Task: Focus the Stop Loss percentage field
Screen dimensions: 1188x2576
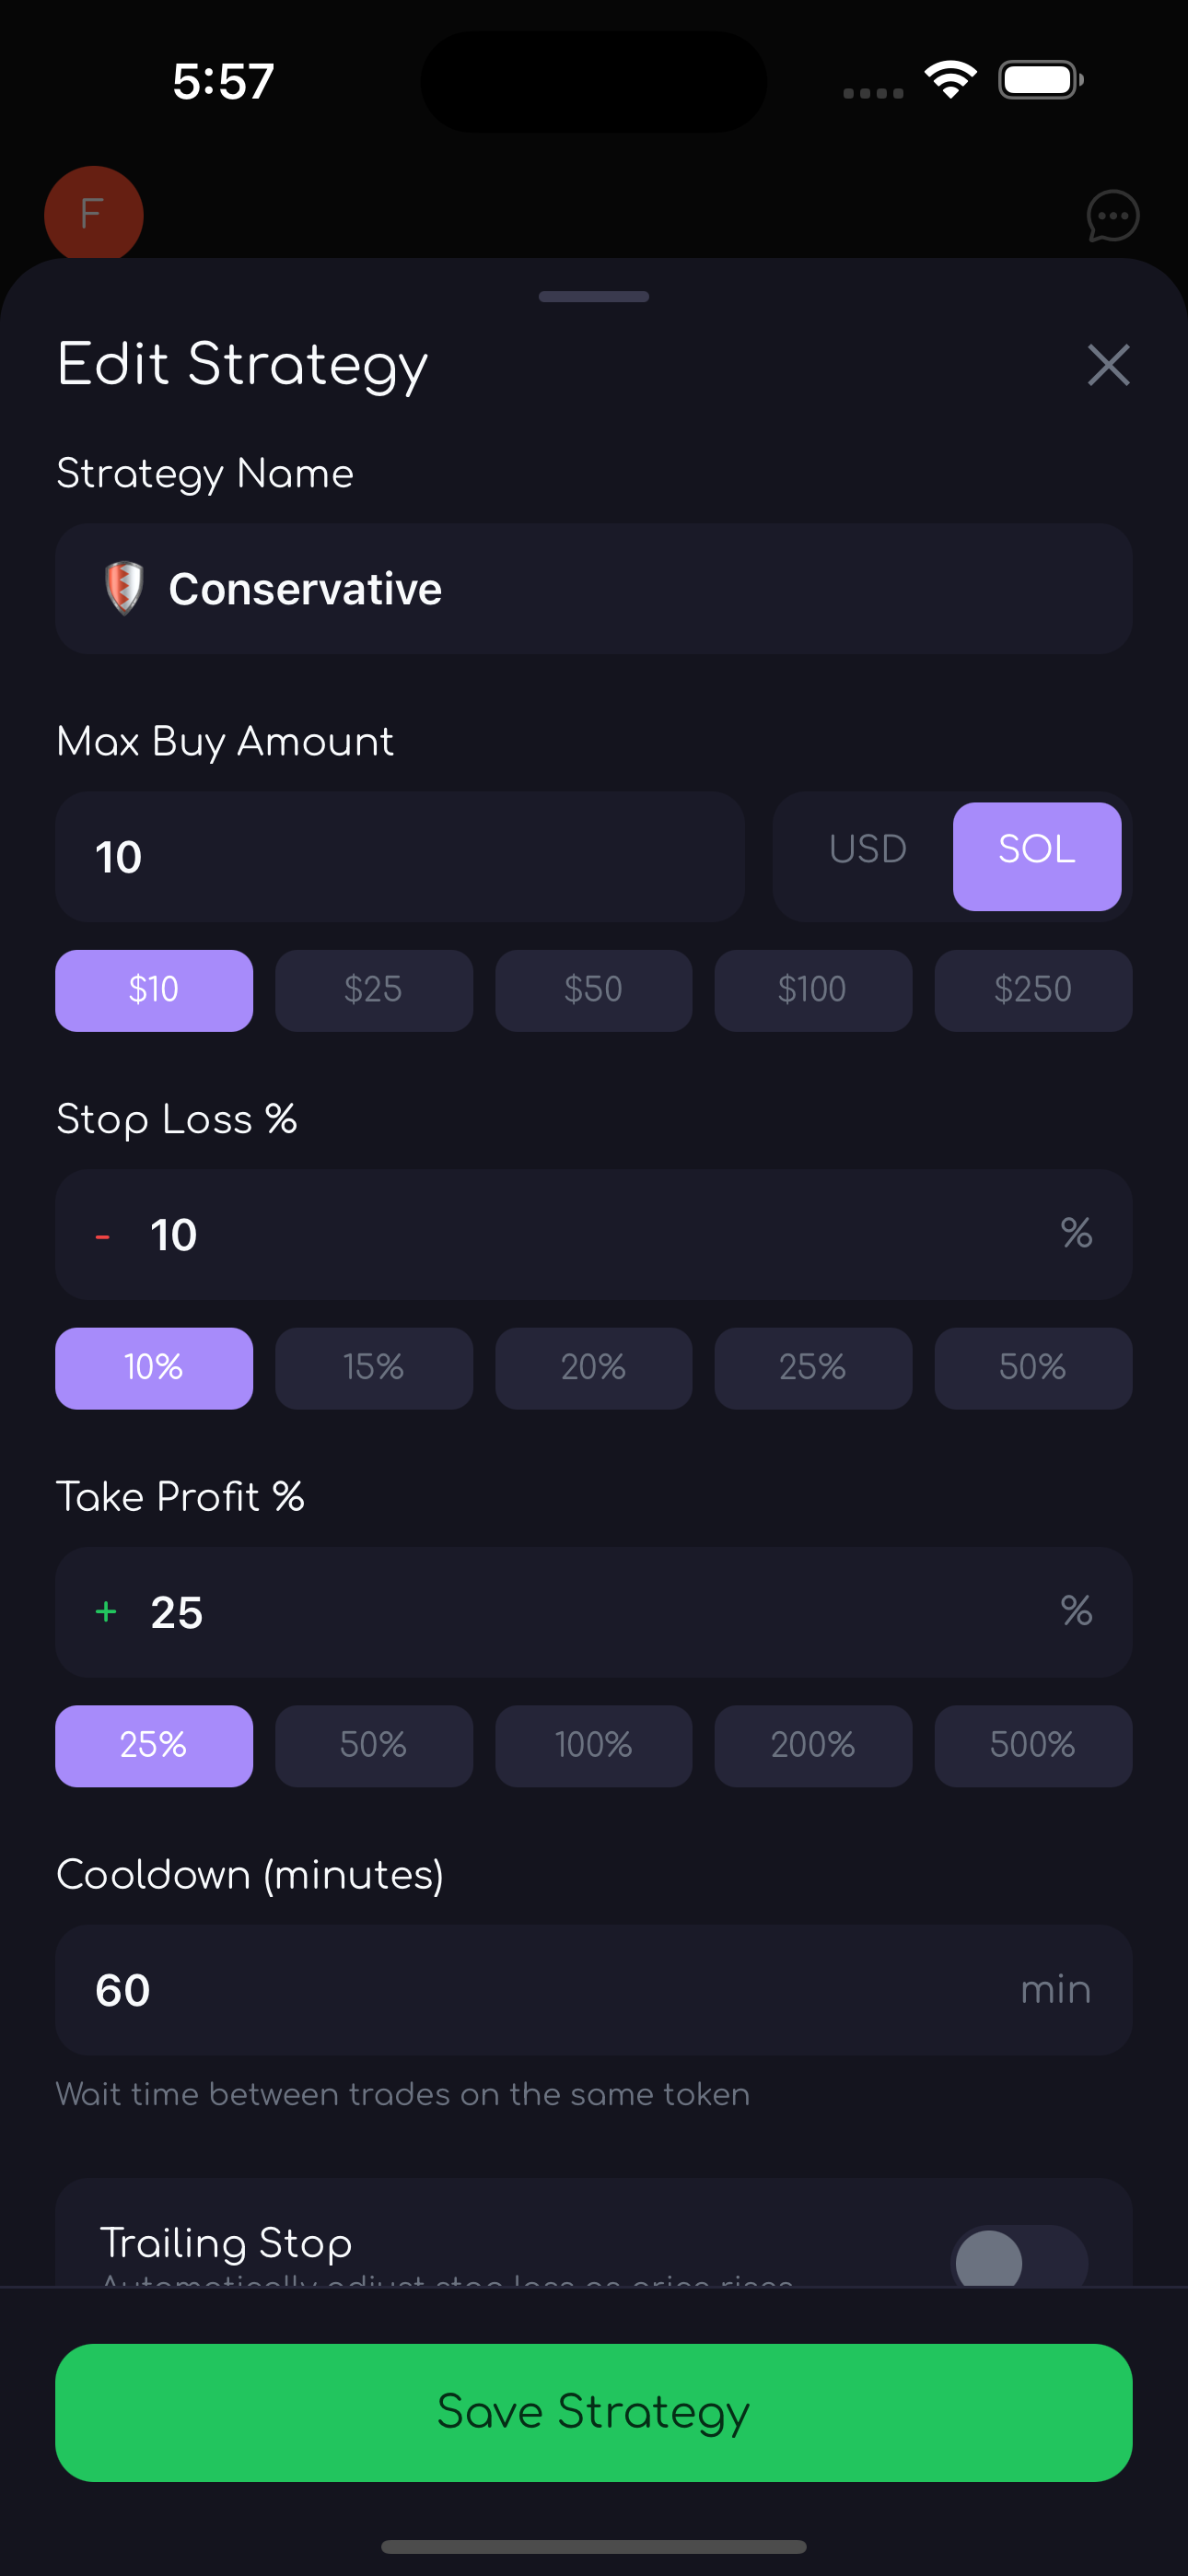Action: [593, 1234]
